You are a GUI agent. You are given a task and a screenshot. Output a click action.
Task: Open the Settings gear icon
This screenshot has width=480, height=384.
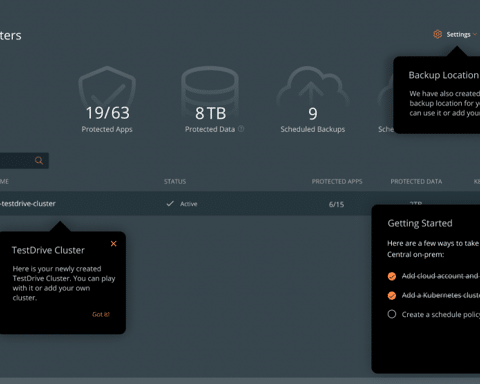coord(437,34)
